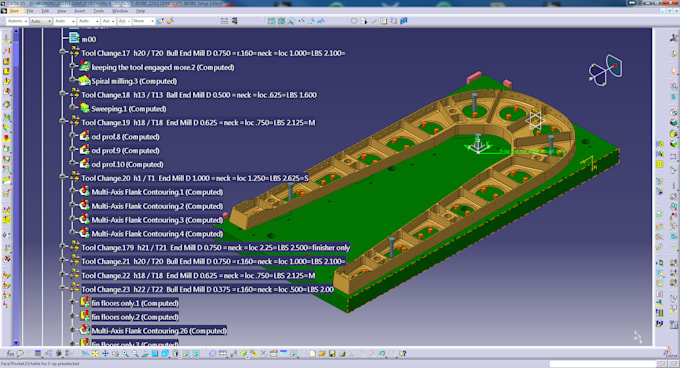
Task: Click the Open folder icon in bottom toolbar
Action: [x=322, y=354]
